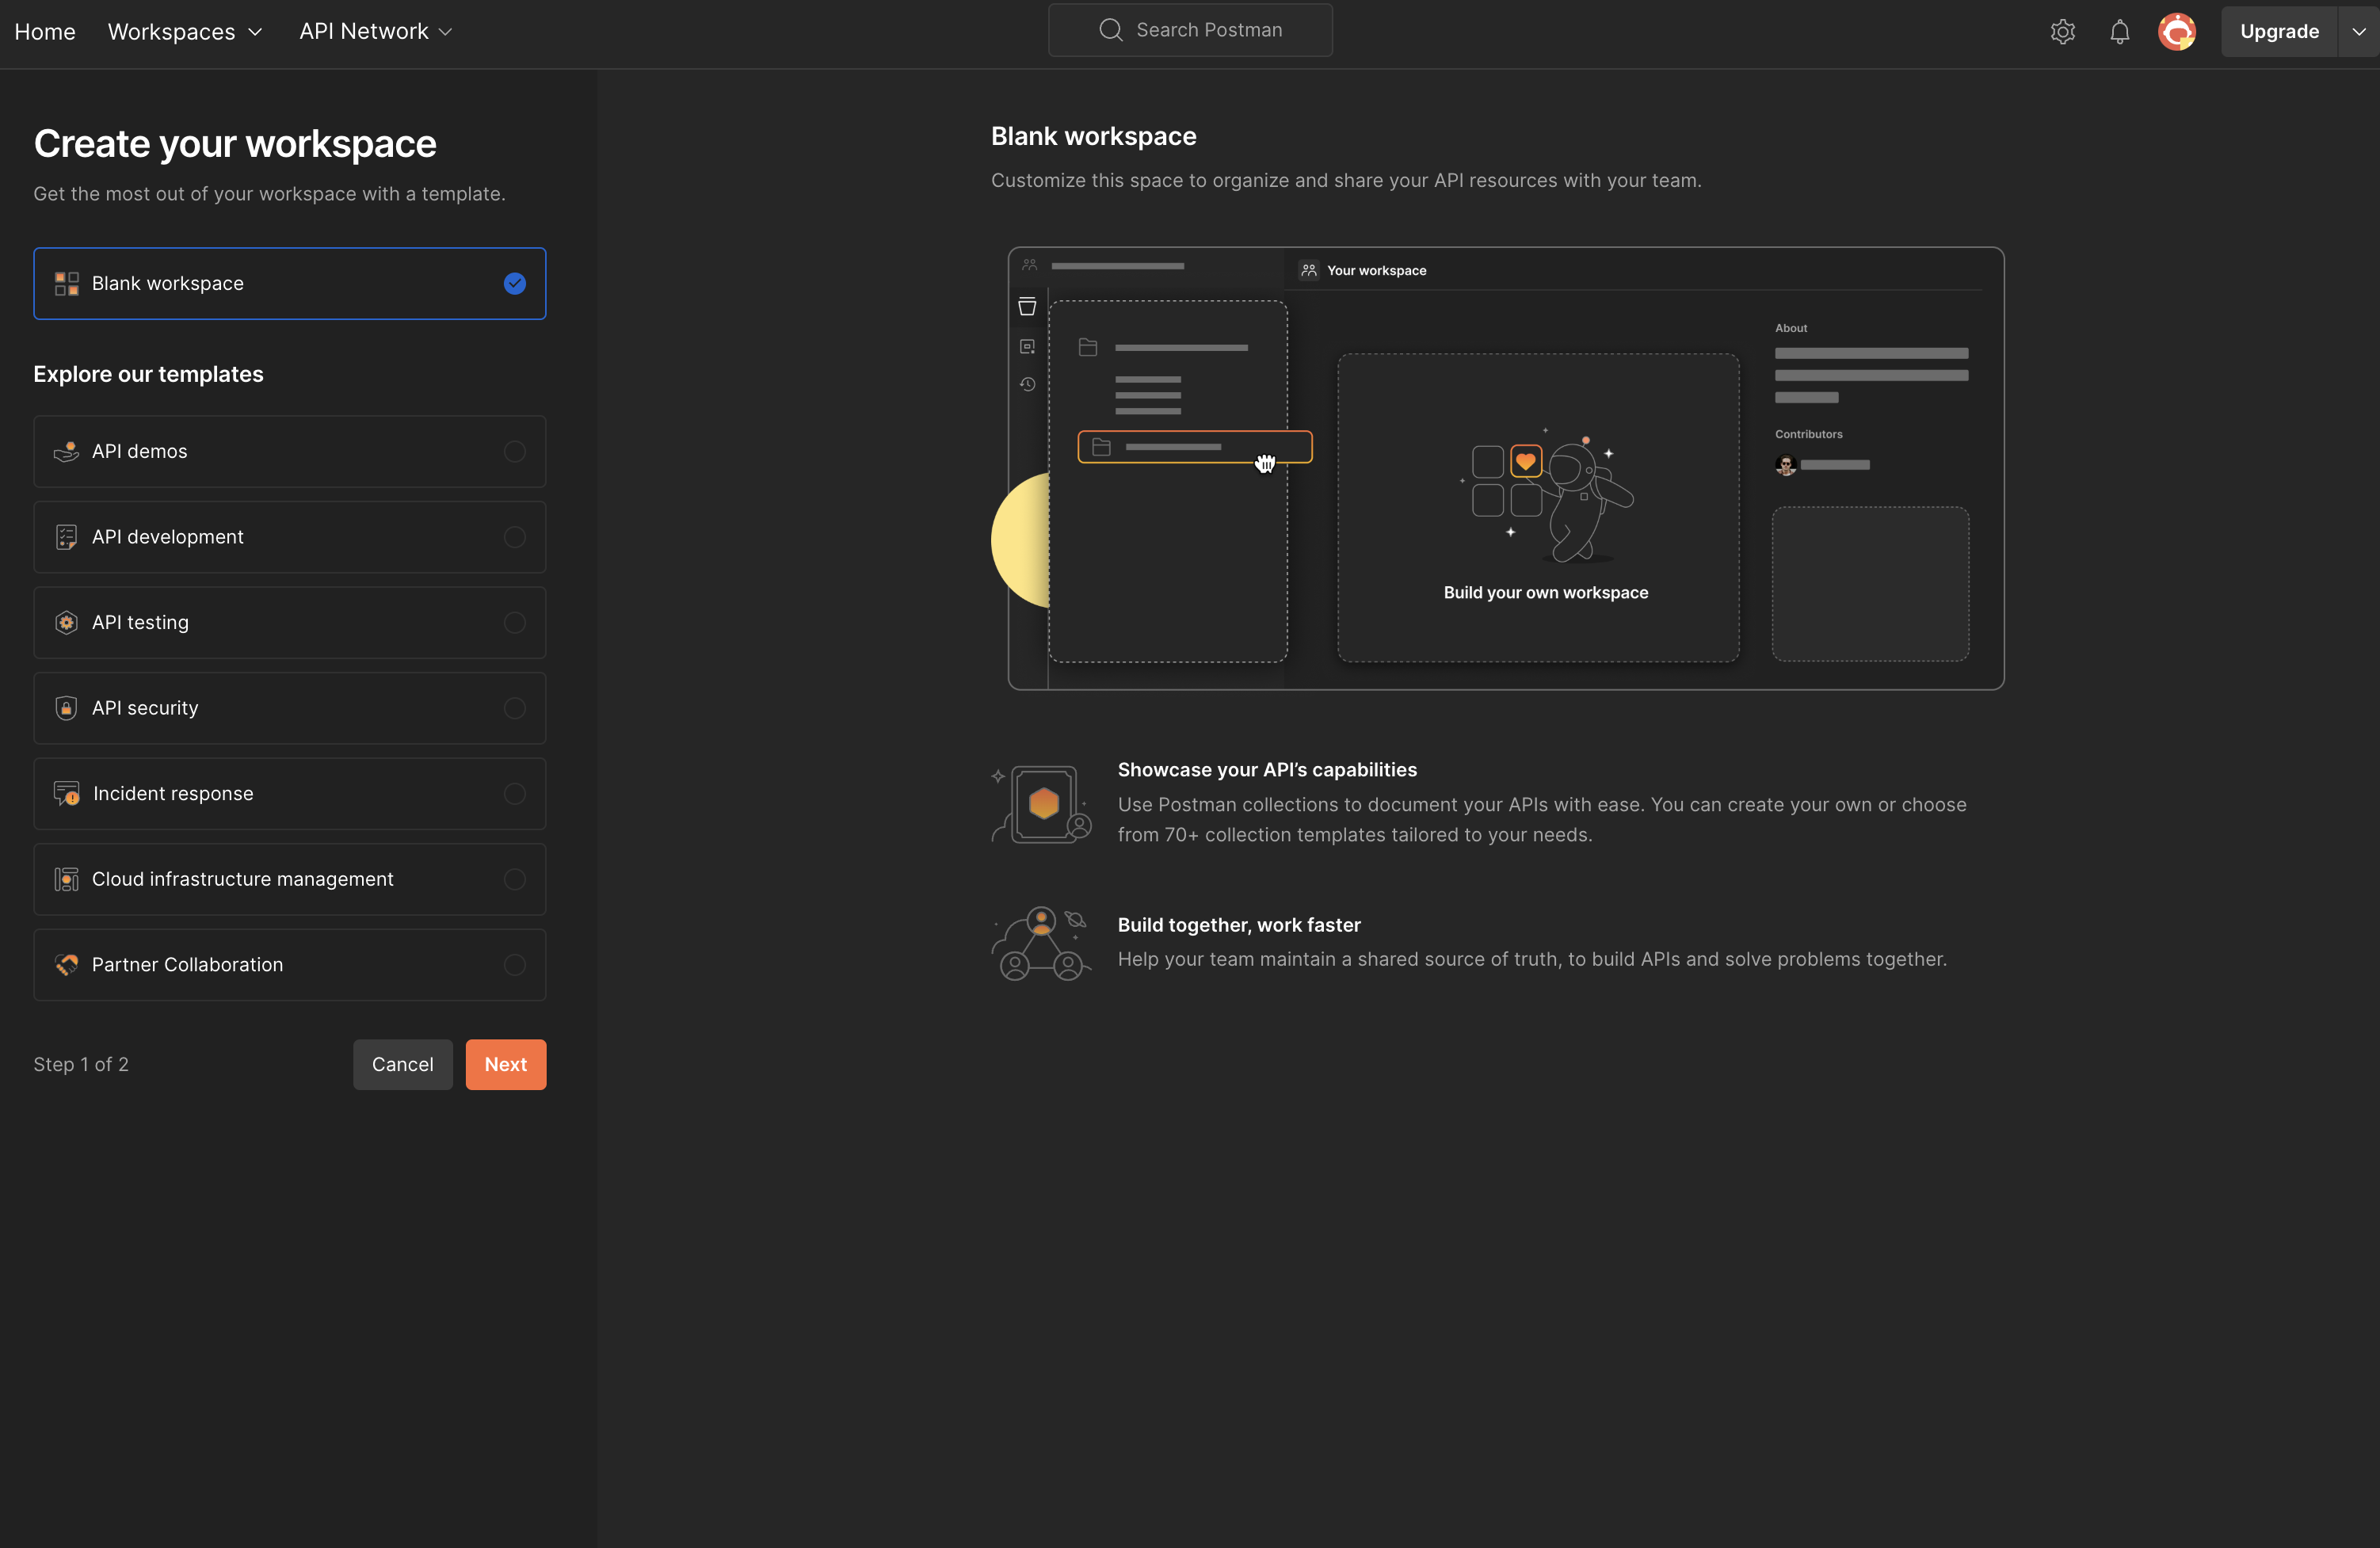The width and height of the screenshot is (2380, 1548).
Task: Click the Upgrade button
Action: tap(2278, 32)
